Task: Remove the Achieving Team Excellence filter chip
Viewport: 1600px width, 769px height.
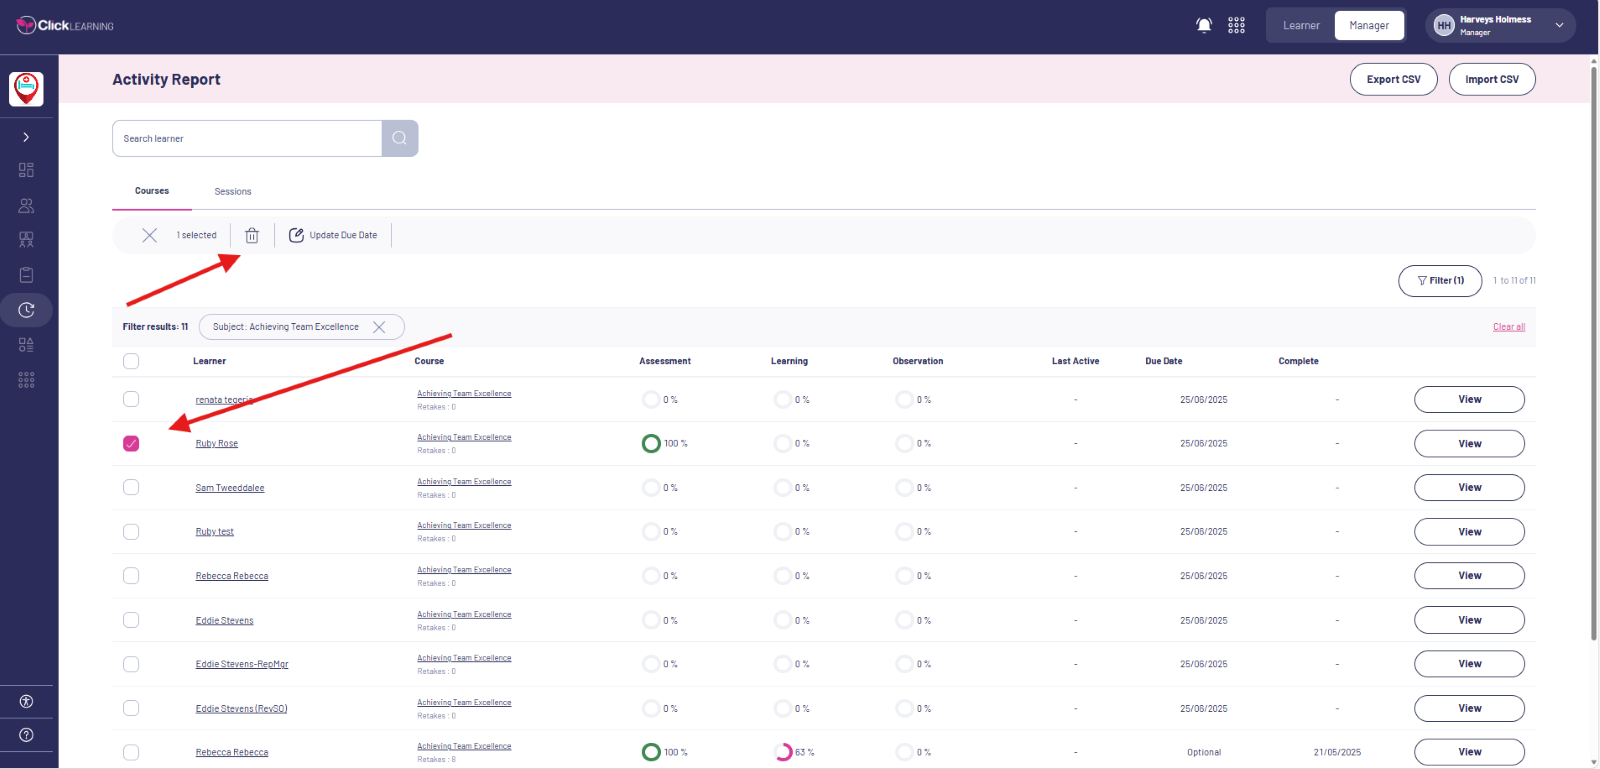Action: click(x=379, y=327)
